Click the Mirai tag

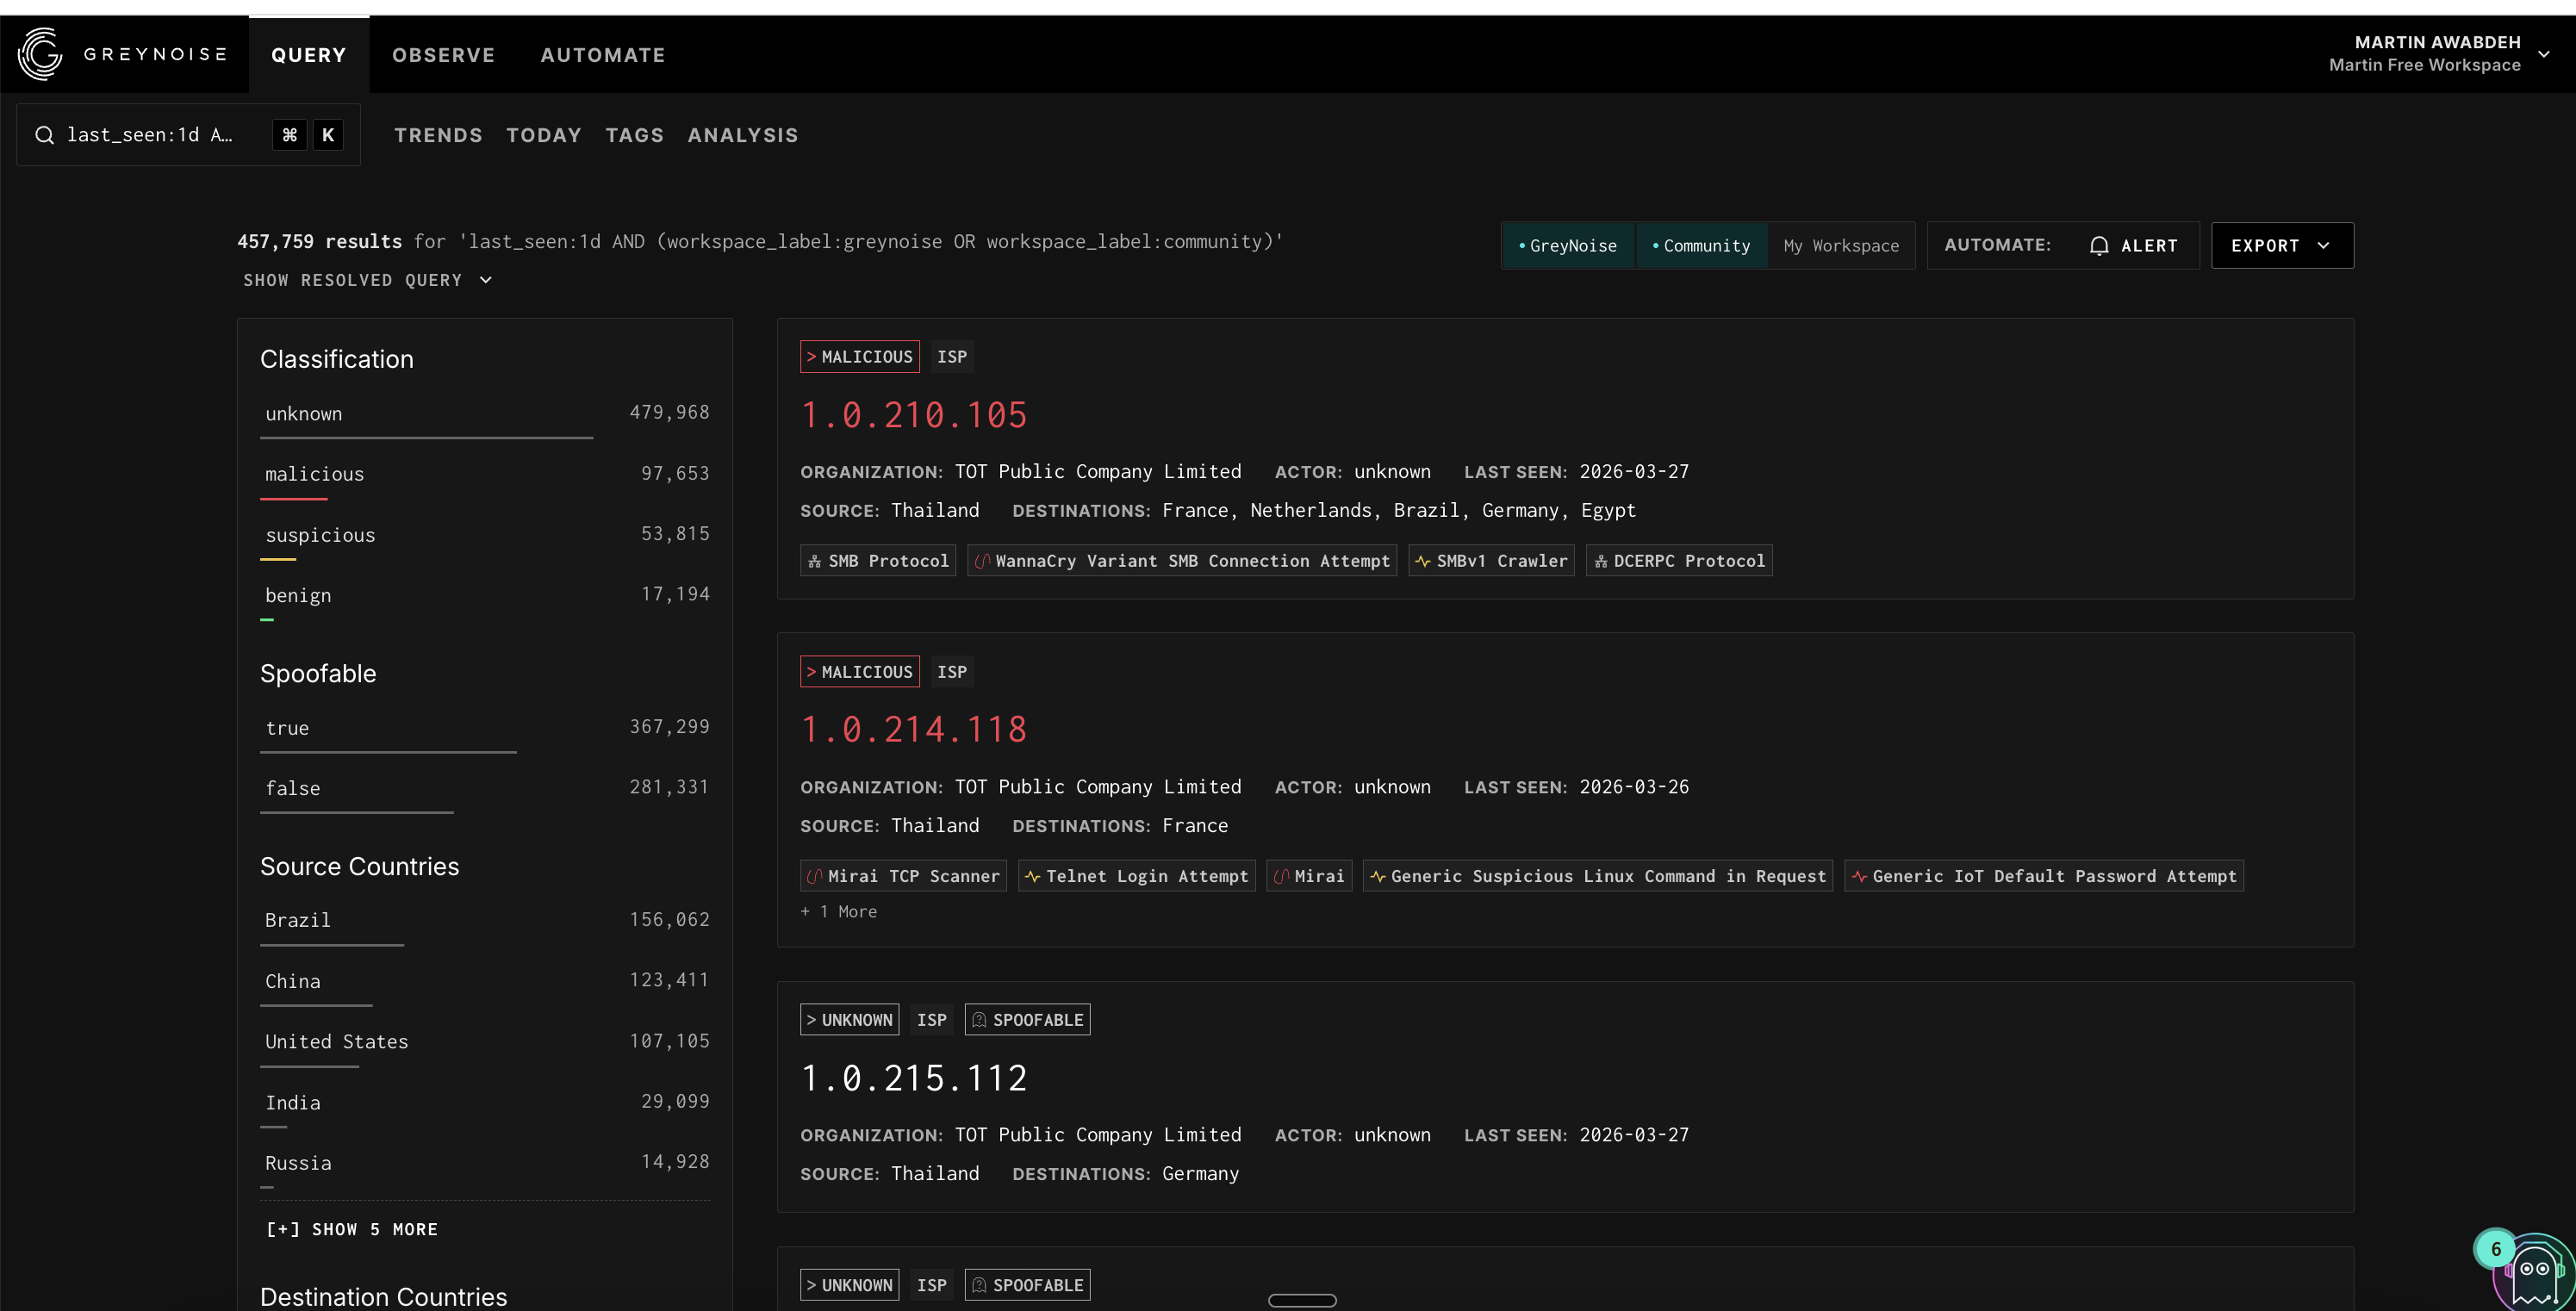pyautogui.click(x=1309, y=876)
